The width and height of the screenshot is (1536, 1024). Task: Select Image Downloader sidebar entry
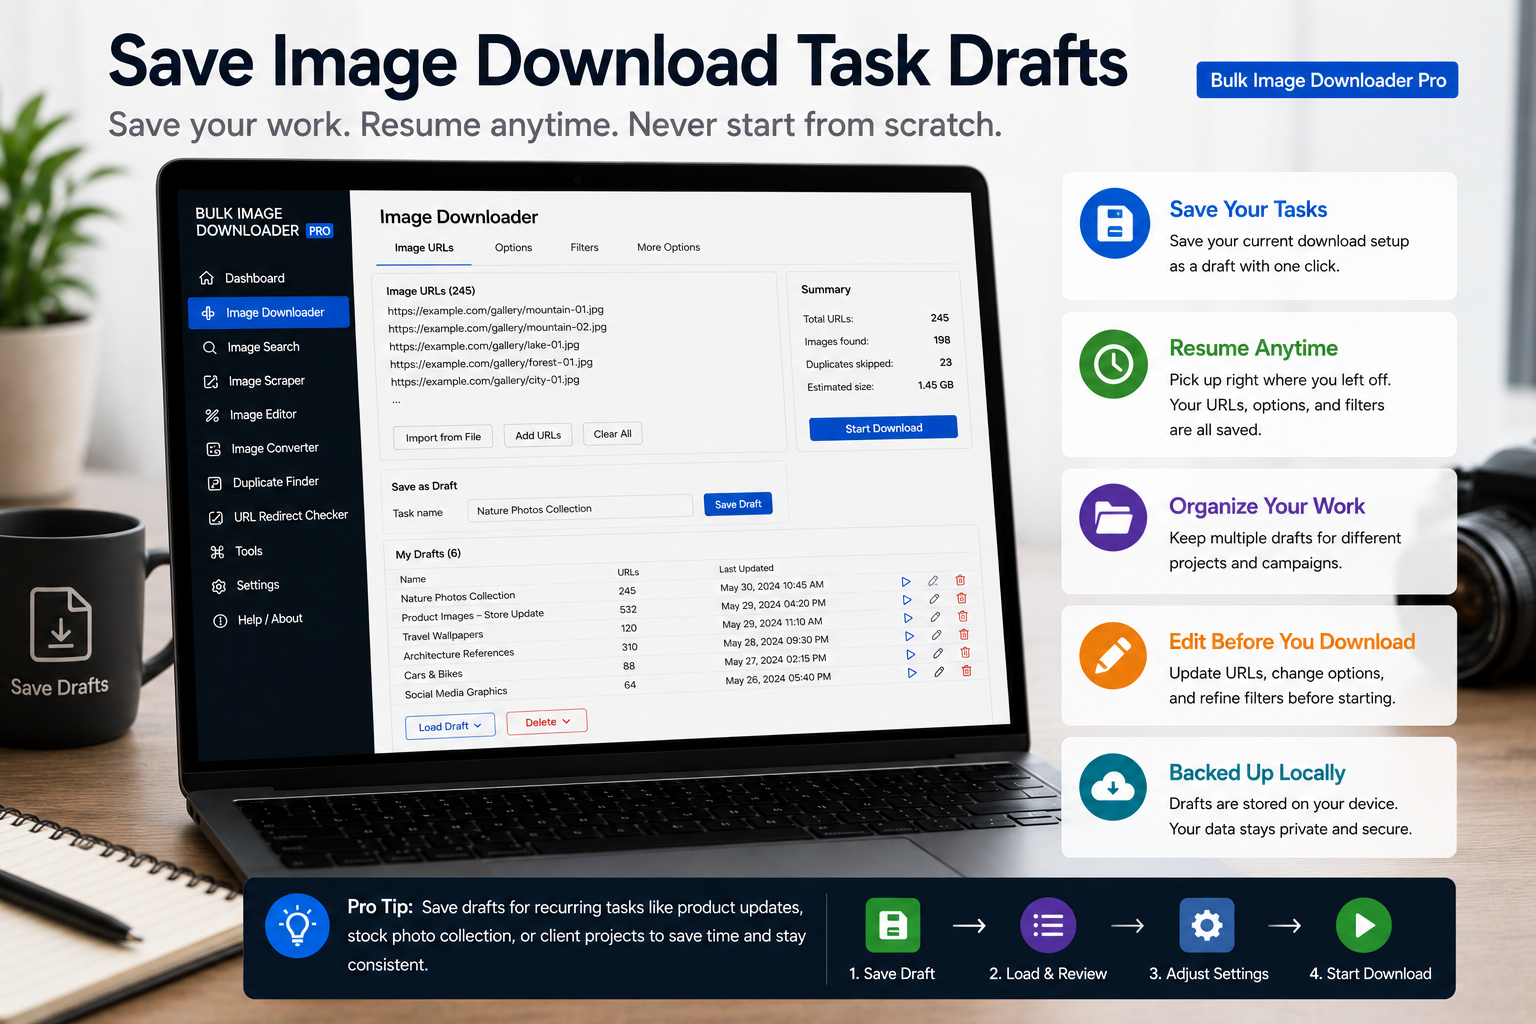(269, 312)
